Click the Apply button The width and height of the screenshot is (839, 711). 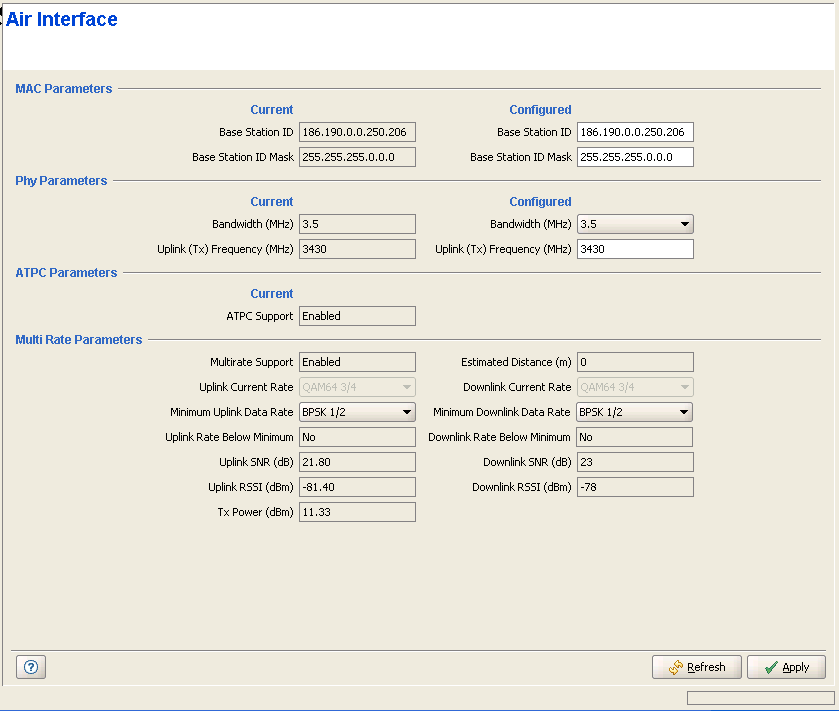click(x=786, y=667)
